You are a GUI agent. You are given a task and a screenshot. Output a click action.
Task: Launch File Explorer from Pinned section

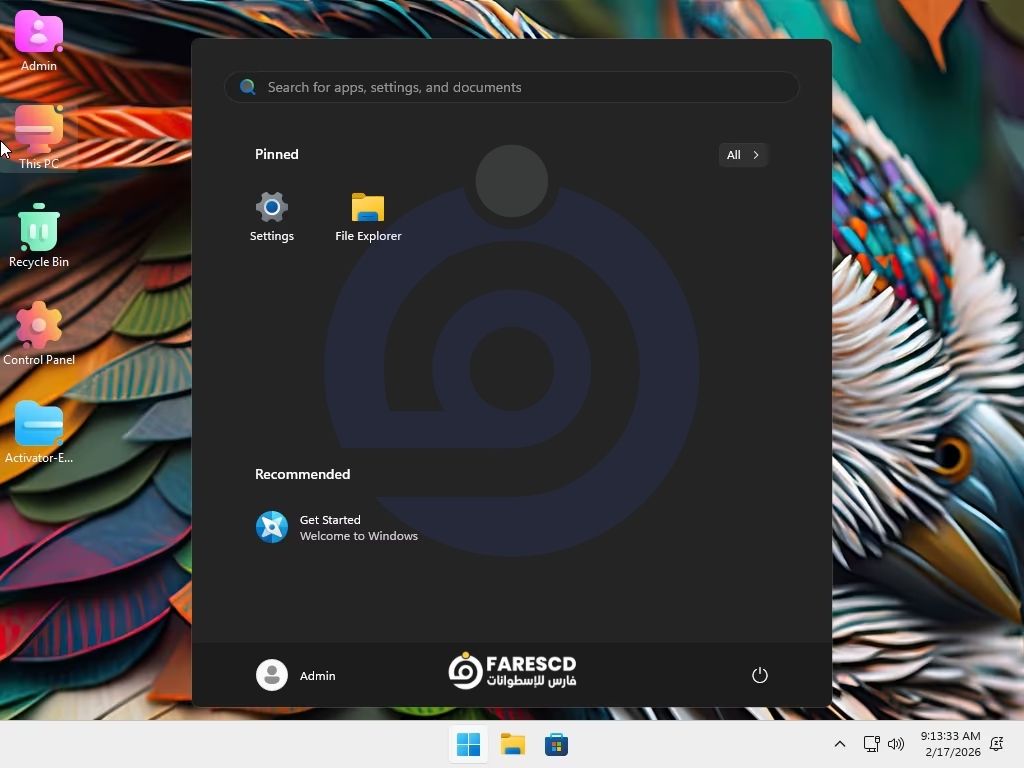click(368, 216)
